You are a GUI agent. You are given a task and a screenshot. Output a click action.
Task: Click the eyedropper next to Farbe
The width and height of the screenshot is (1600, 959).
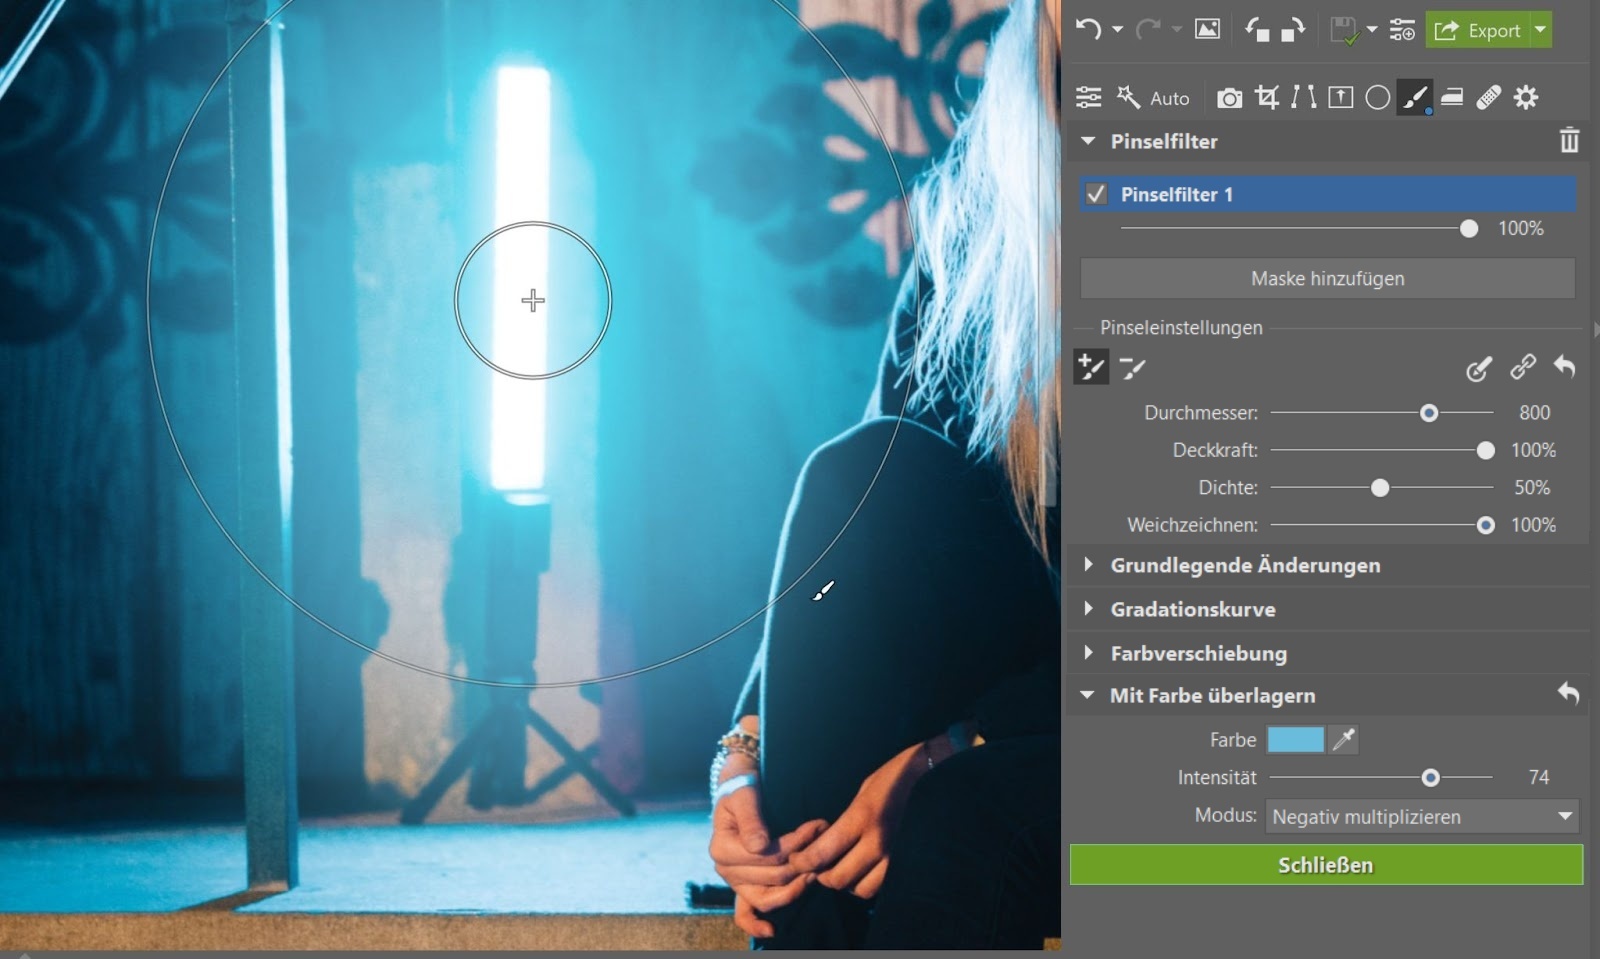point(1344,740)
